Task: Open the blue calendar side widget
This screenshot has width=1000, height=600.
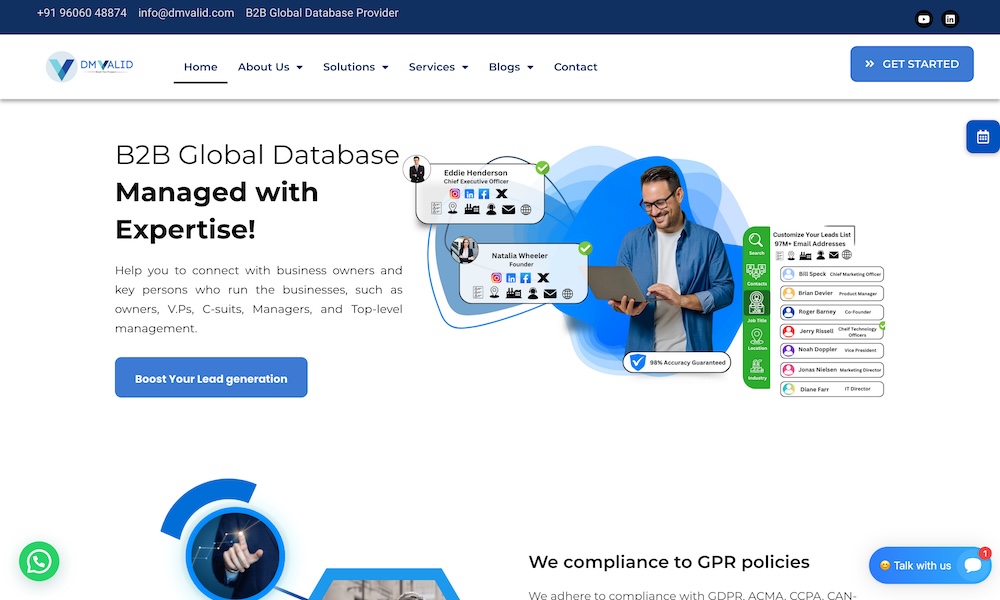Action: pyautogui.click(x=982, y=137)
